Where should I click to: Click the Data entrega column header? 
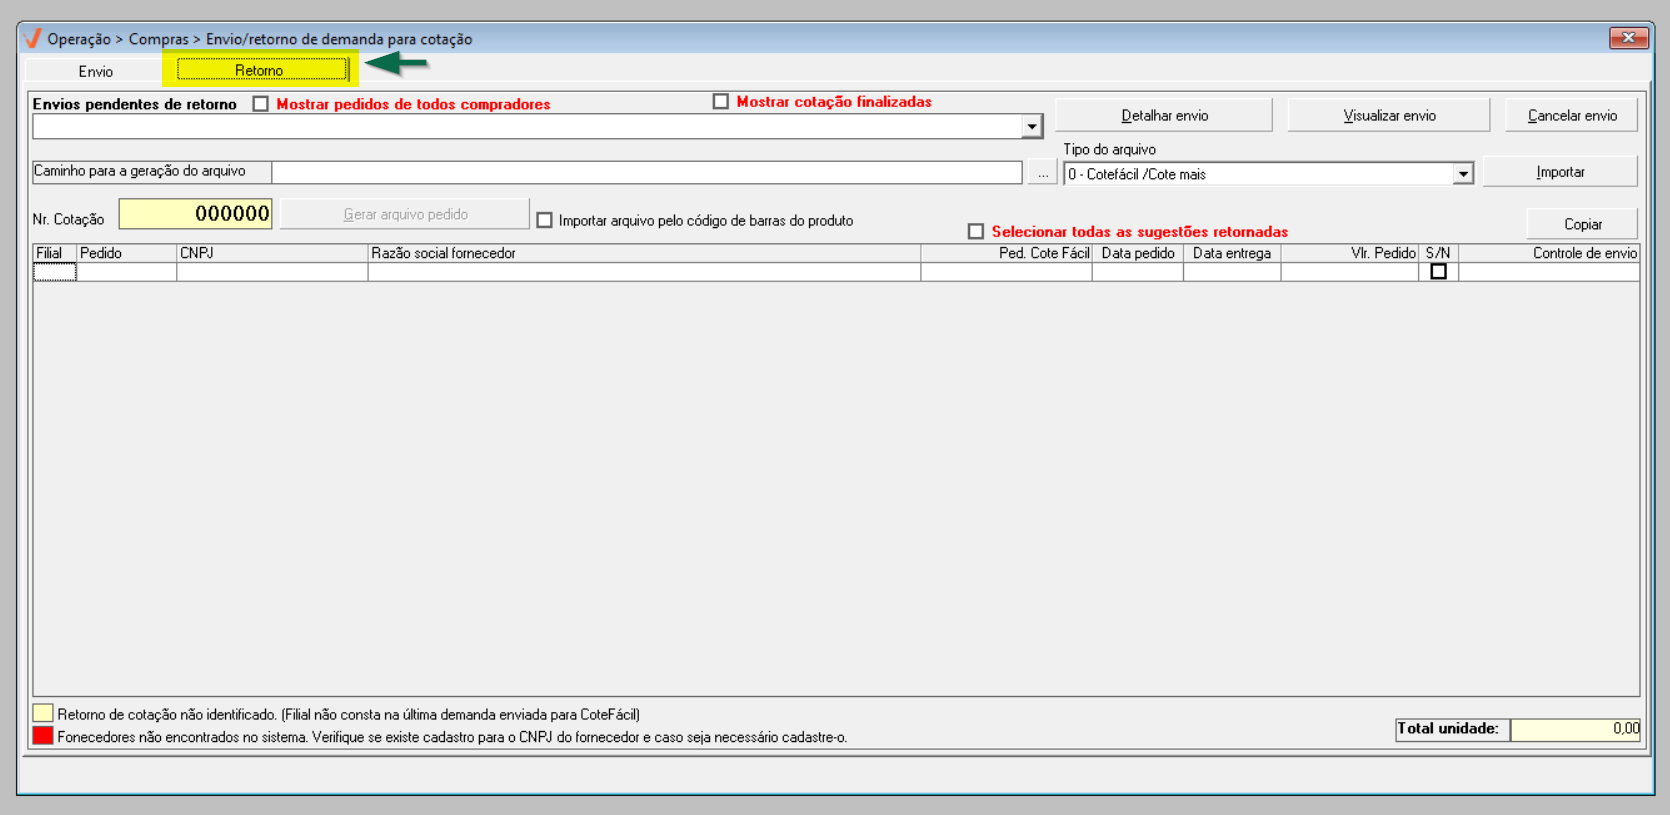point(1232,254)
